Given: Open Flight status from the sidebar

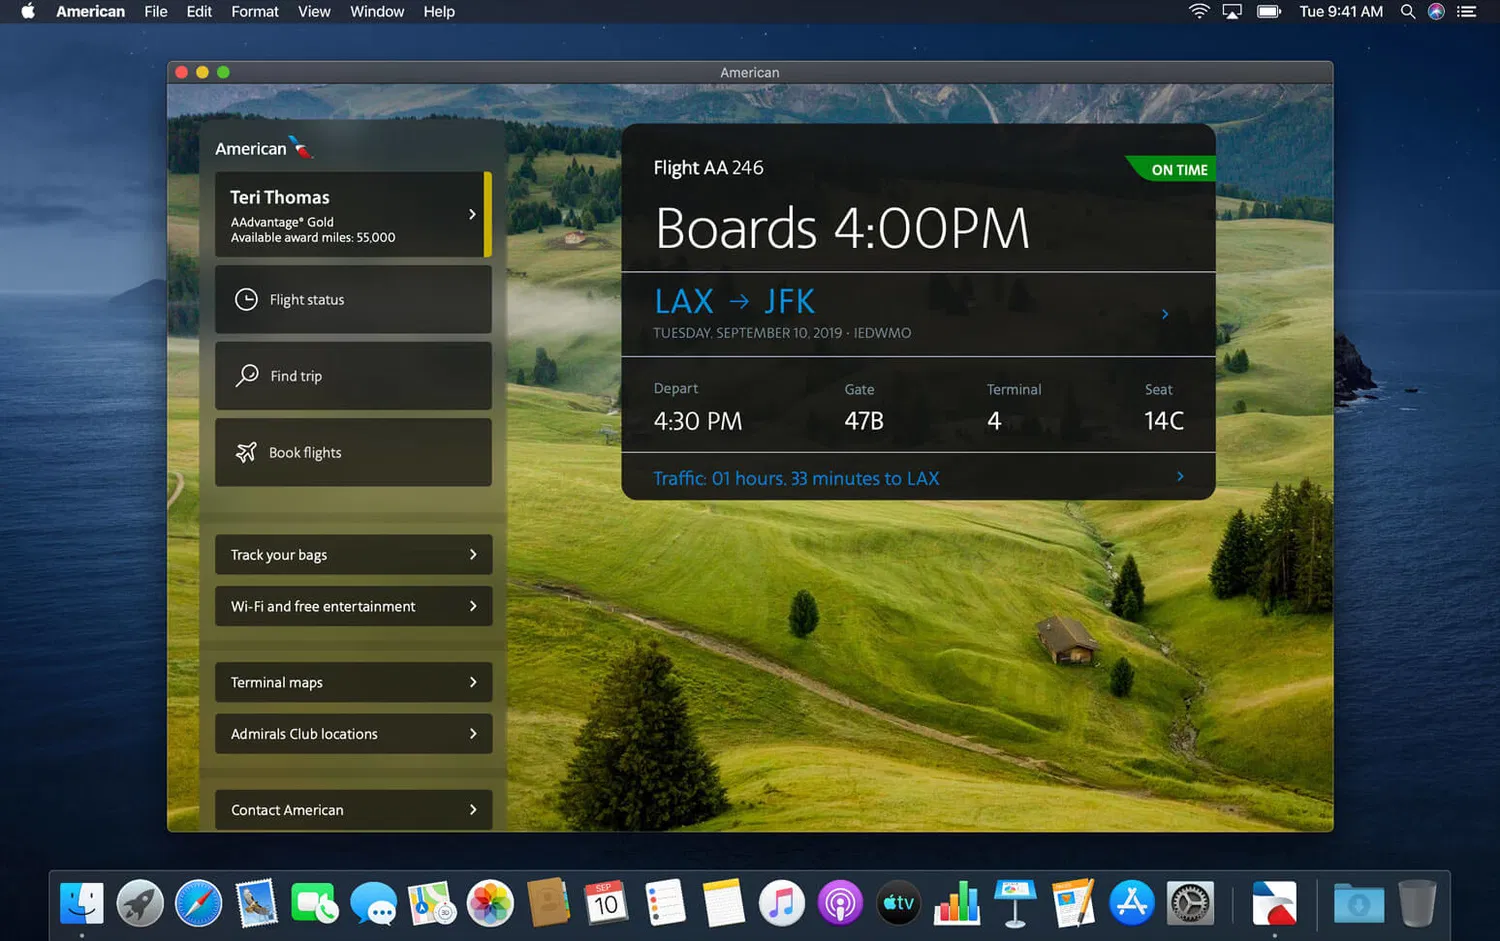Looking at the screenshot, I should point(353,299).
